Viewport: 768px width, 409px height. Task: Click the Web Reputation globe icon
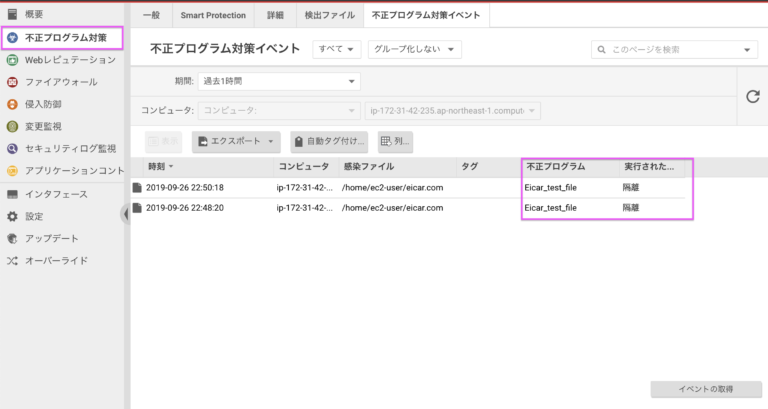click(x=12, y=60)
